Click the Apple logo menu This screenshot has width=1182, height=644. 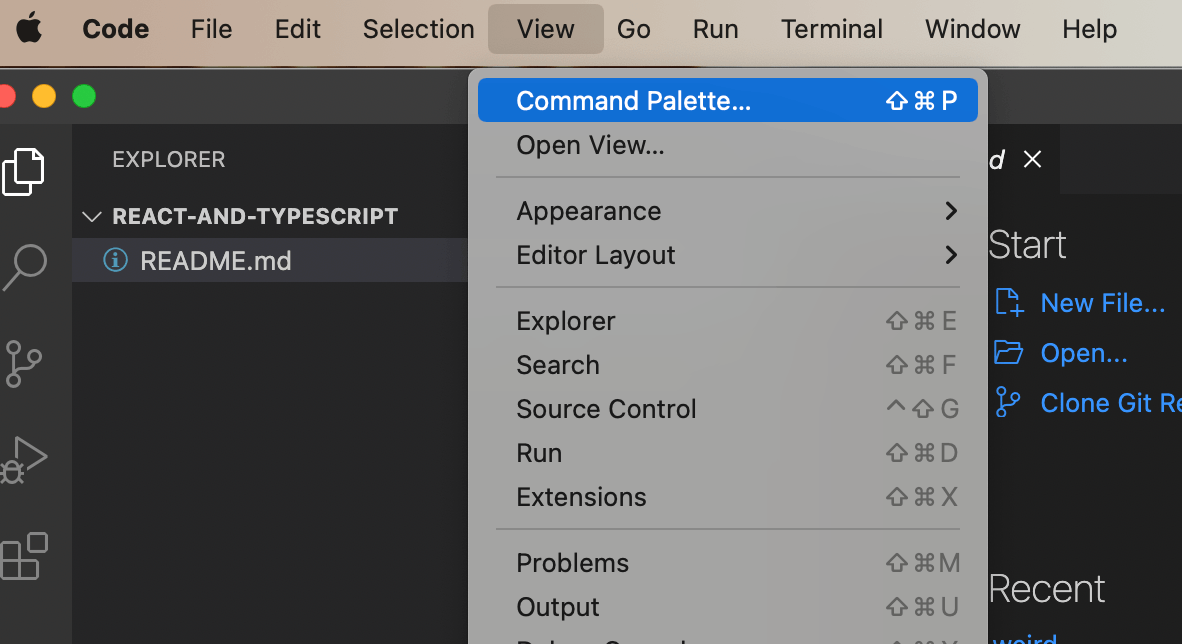[29, 29]
